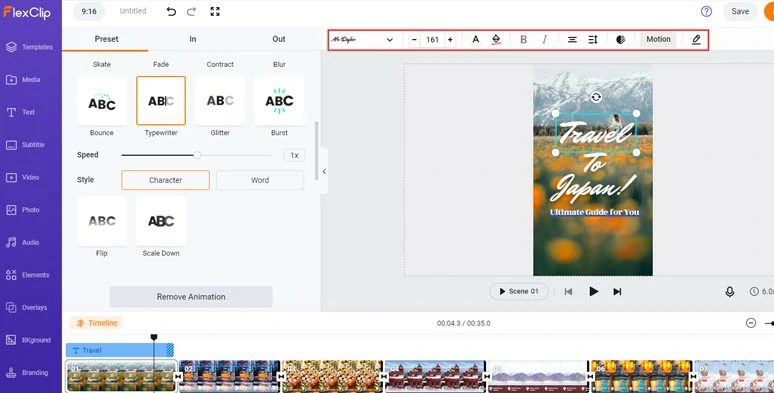This screenshot has width=774, height=393.
Task: Toggle bold text formatting
Action: click(524, 39)
